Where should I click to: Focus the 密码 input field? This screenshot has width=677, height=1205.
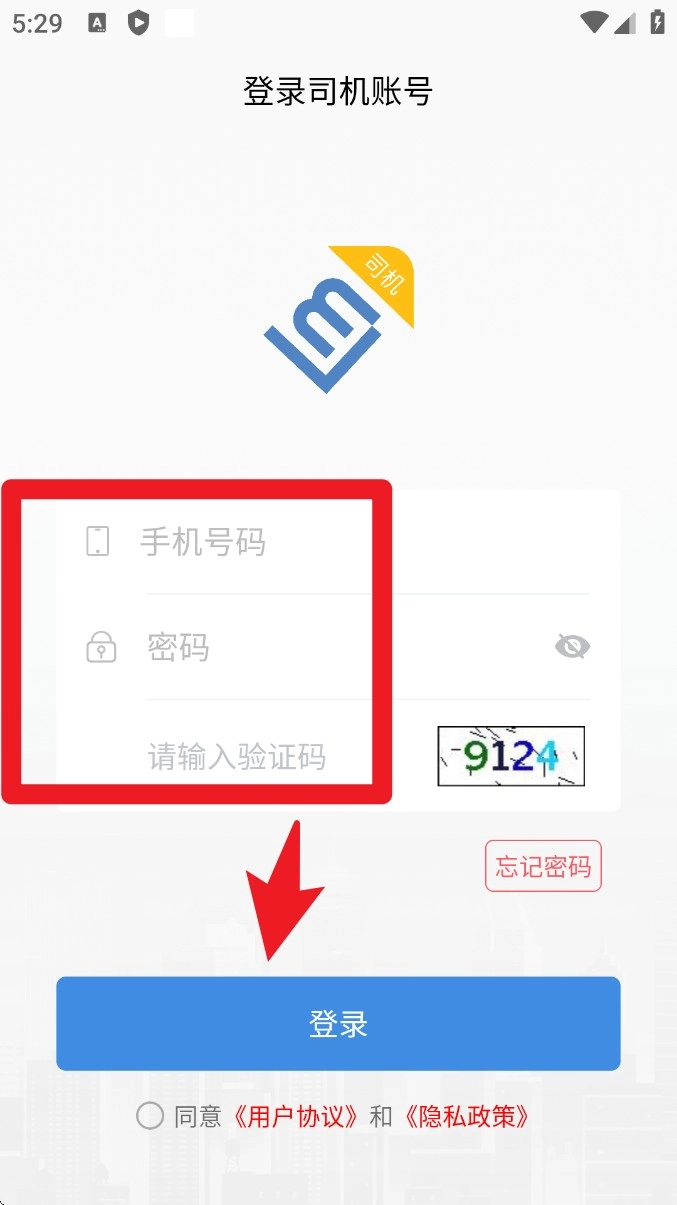point(345,648)
